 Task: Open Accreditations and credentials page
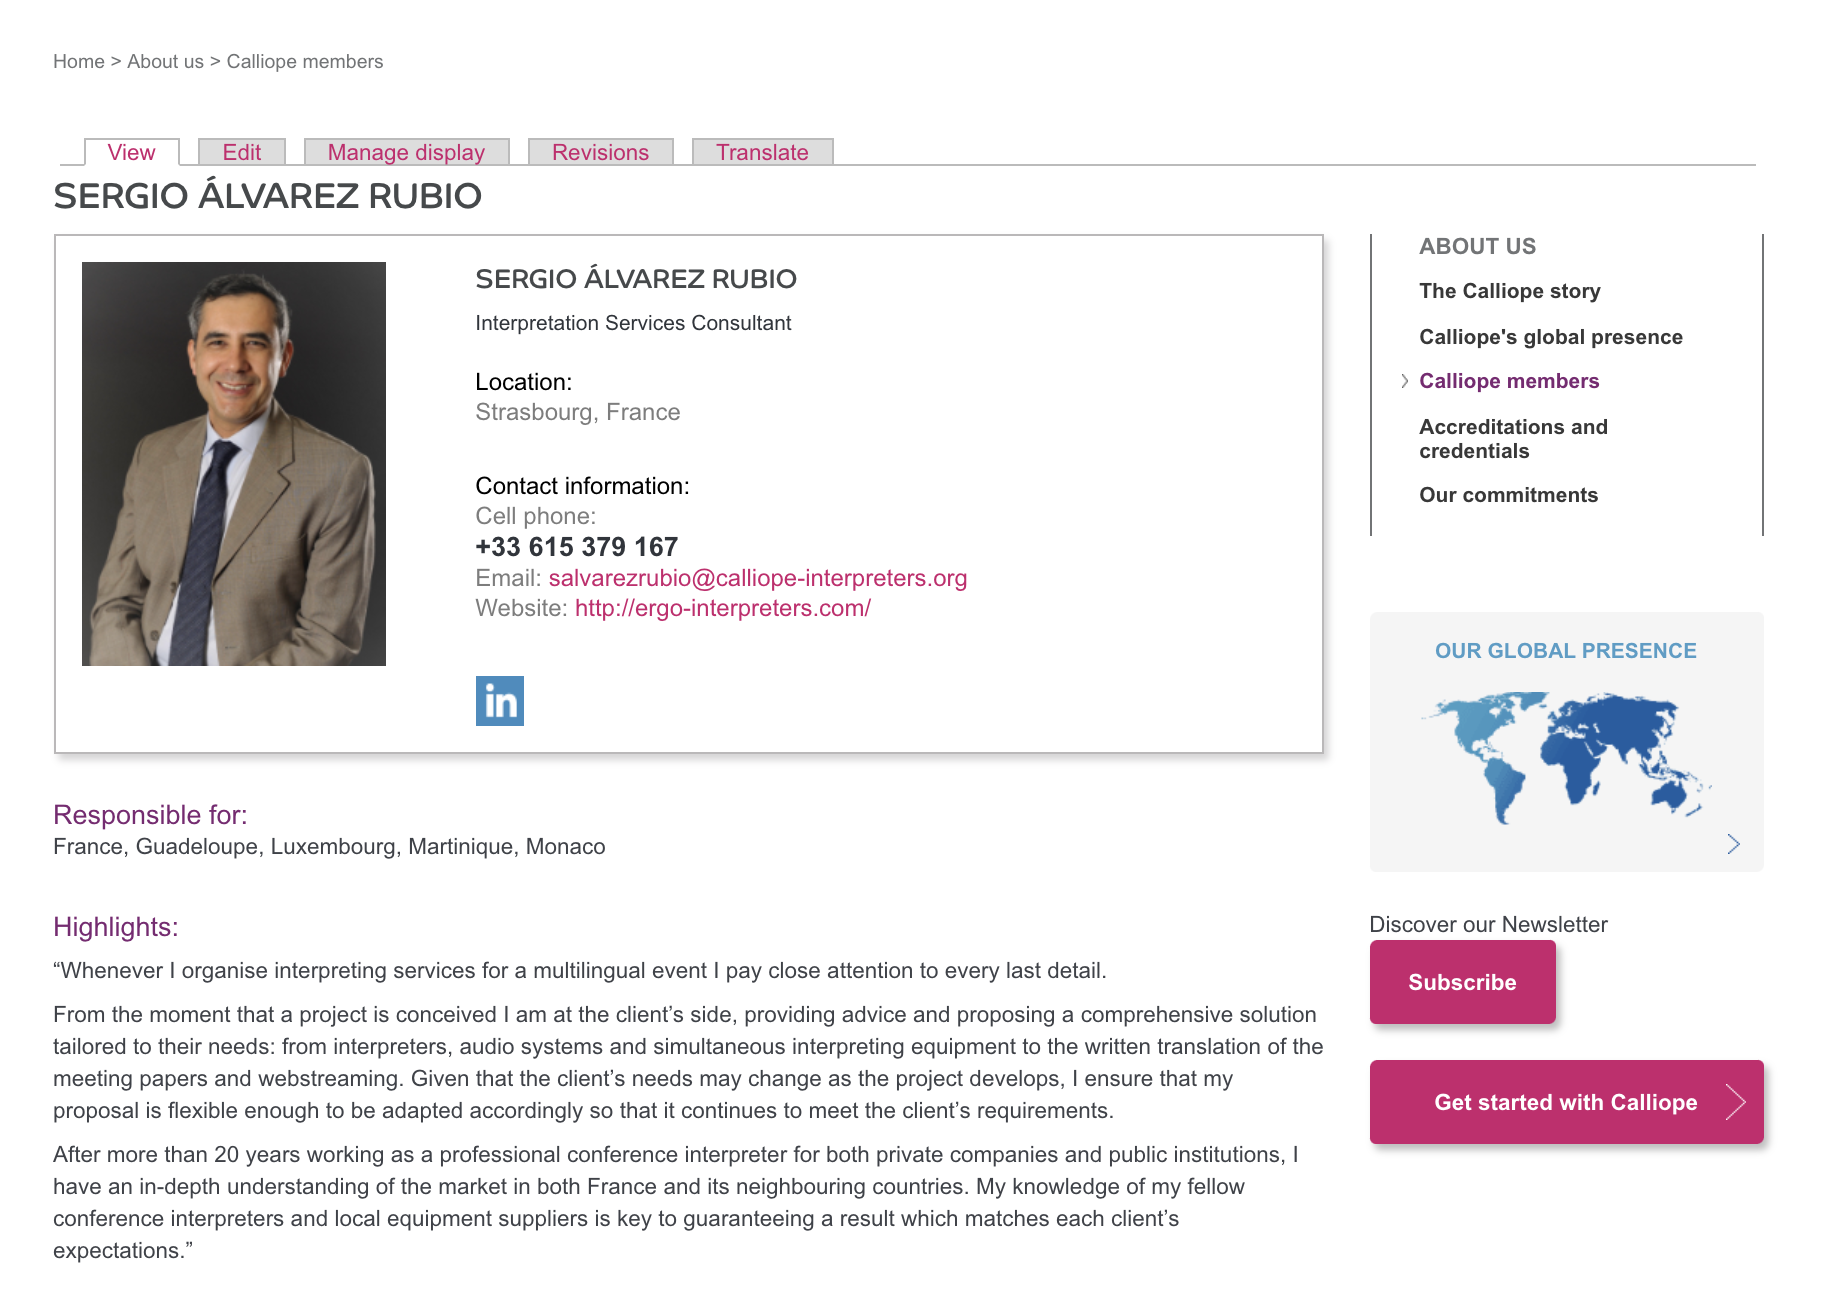coord(1513,439)
